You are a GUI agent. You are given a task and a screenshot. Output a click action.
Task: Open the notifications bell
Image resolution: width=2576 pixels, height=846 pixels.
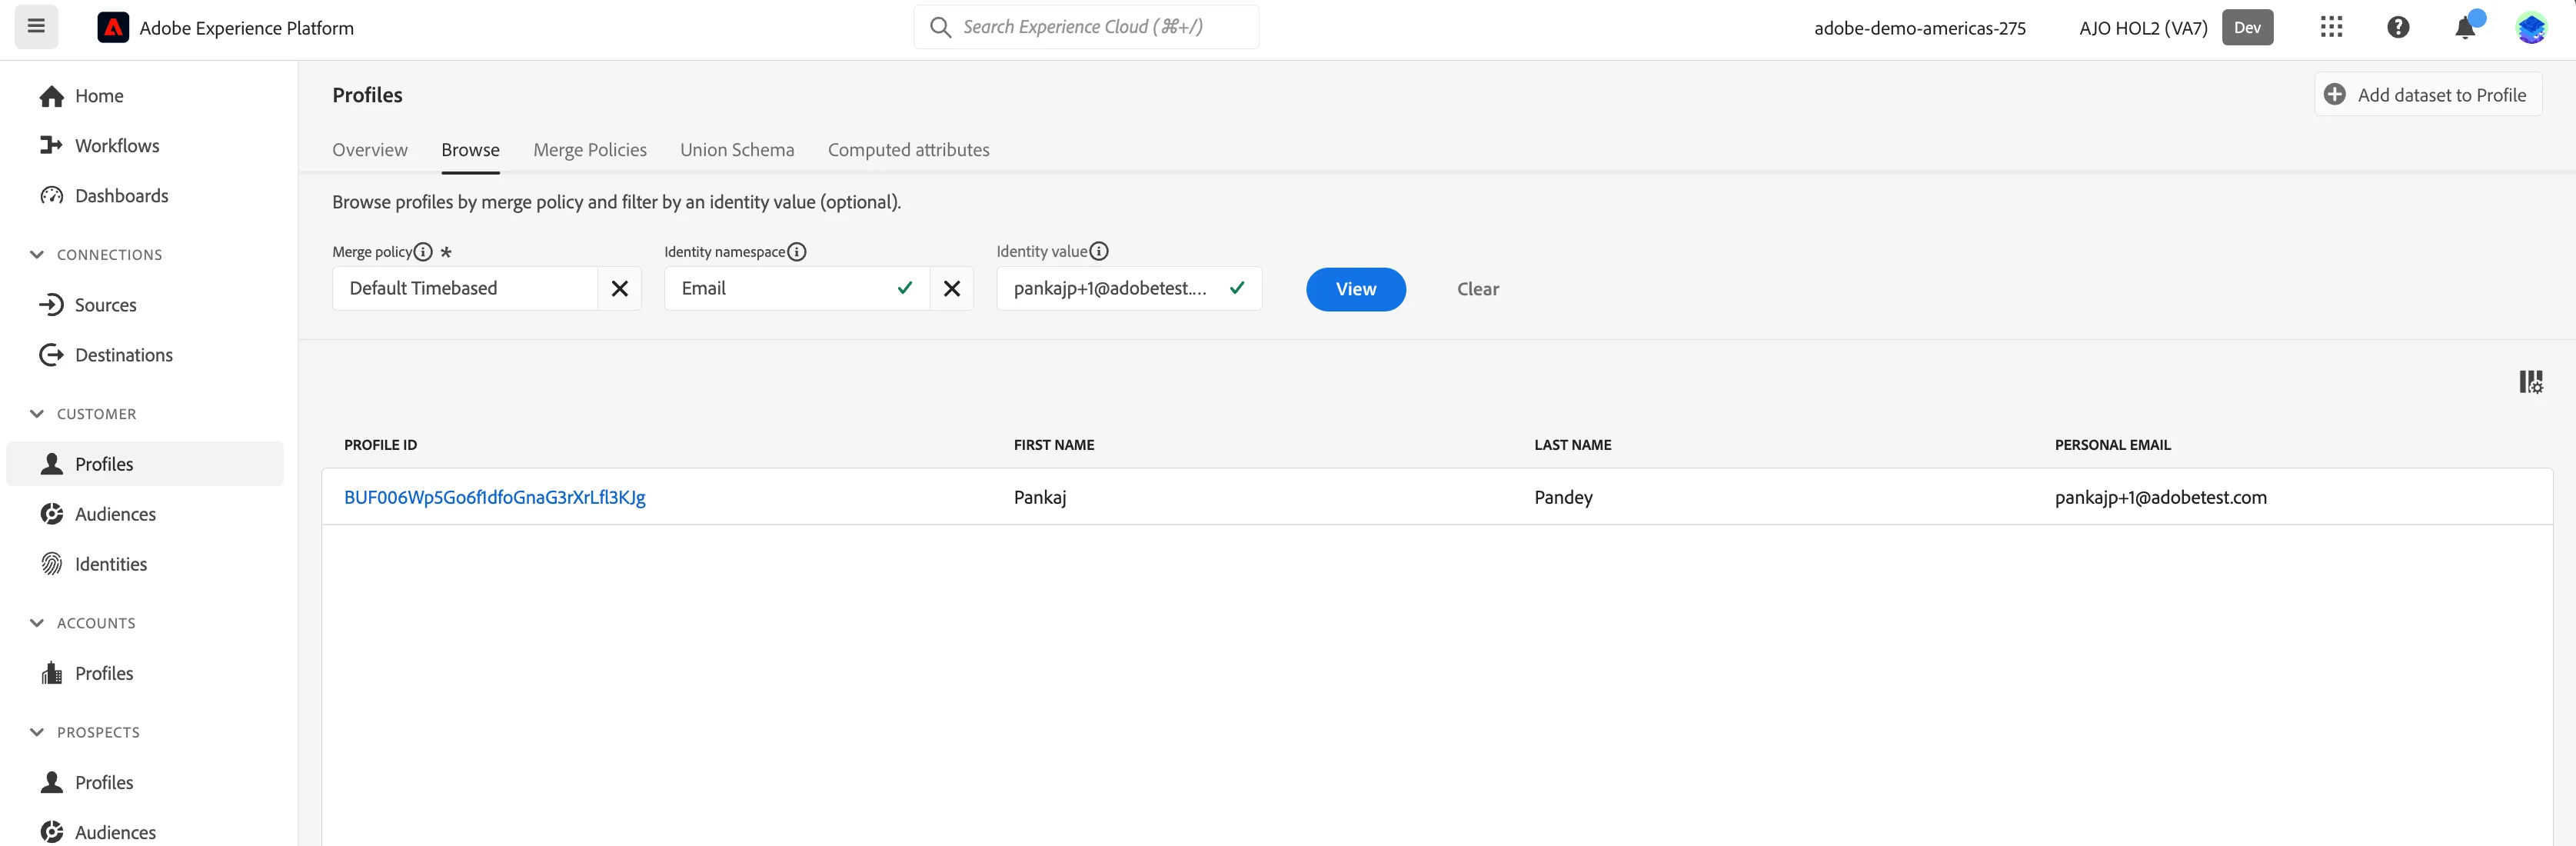tap(2465, 27)
